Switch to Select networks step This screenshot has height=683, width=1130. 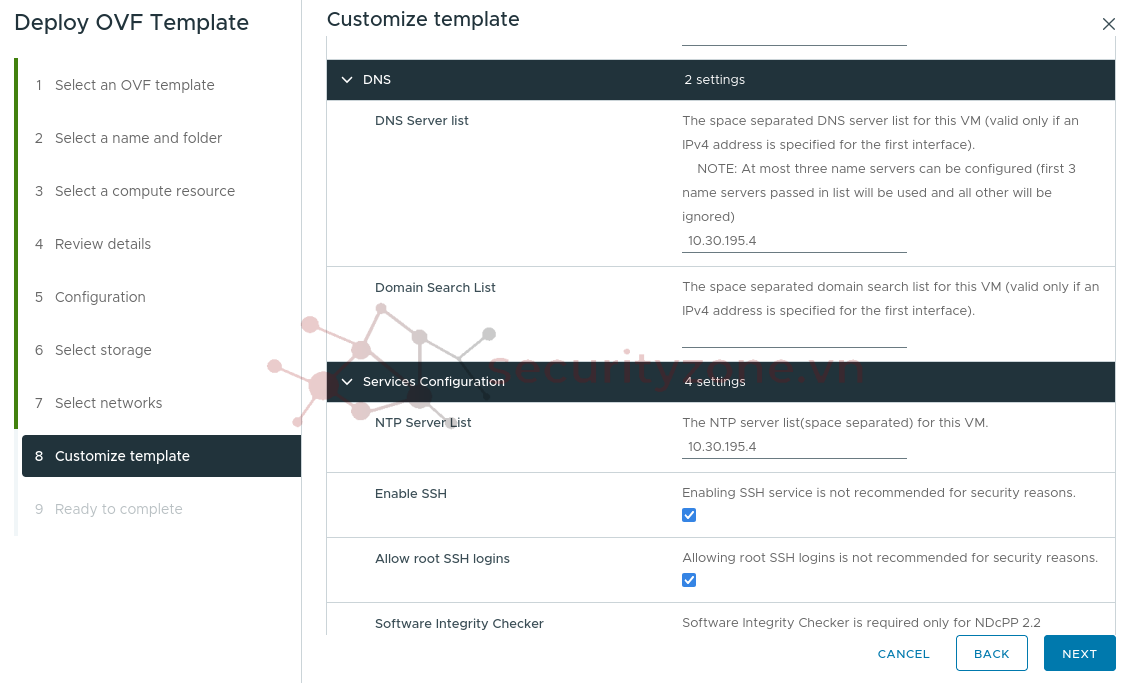108,403
